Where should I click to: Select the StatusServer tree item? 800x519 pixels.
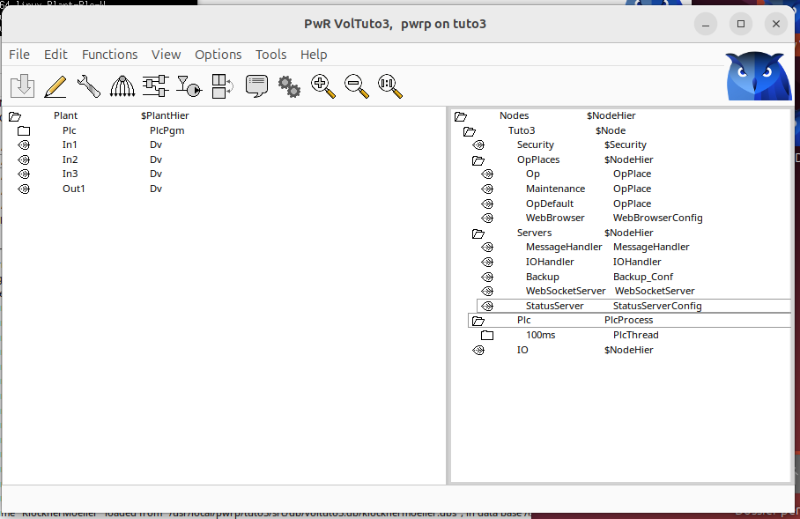(554, 306)
